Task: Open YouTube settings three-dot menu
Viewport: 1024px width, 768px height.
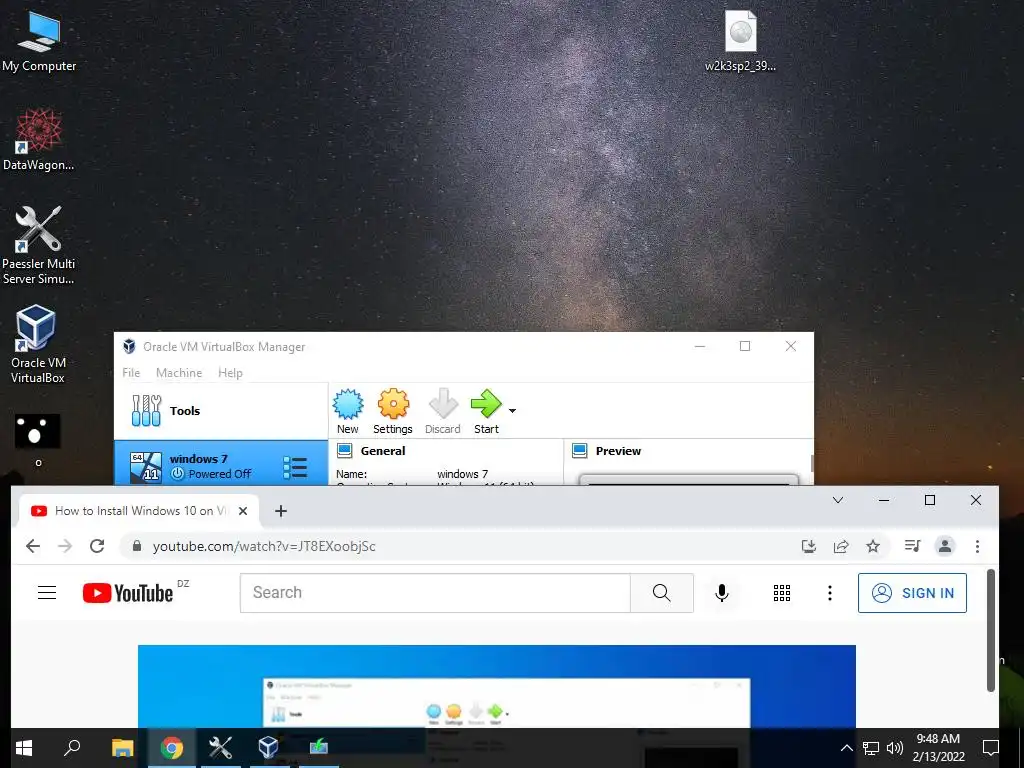Action: [x=829, y=593]
